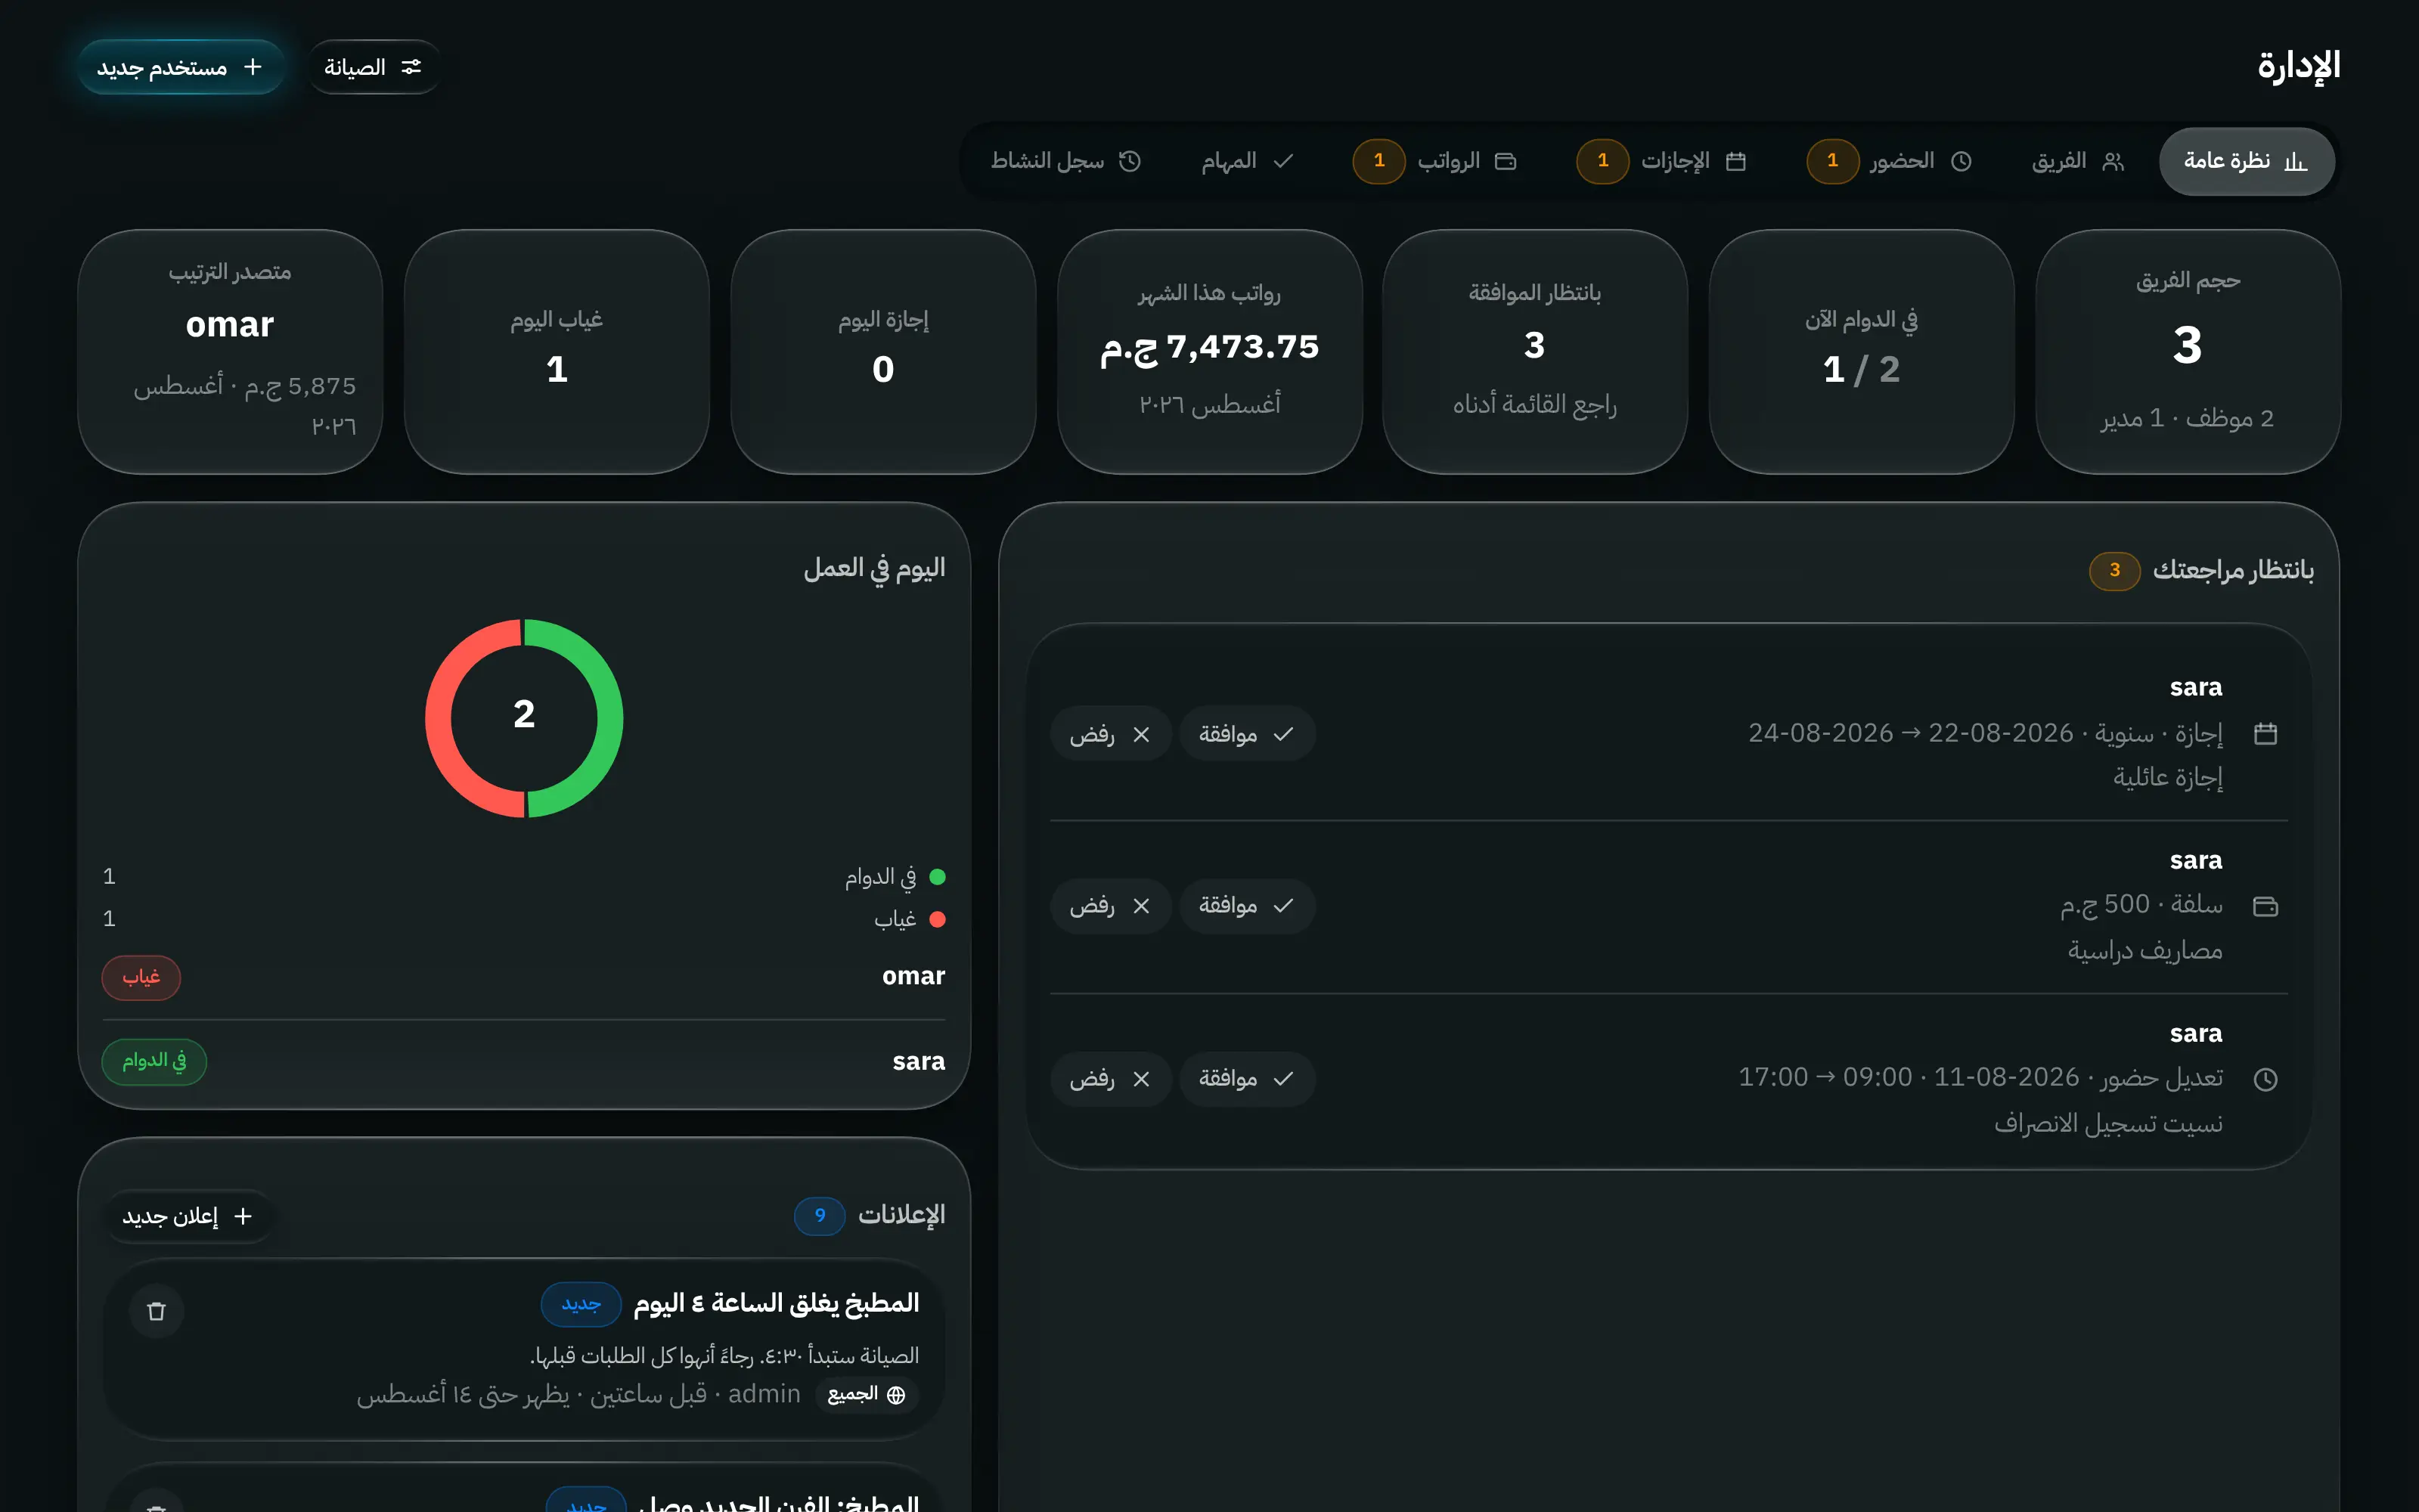Click the center value 2 in donut chart

524,714
